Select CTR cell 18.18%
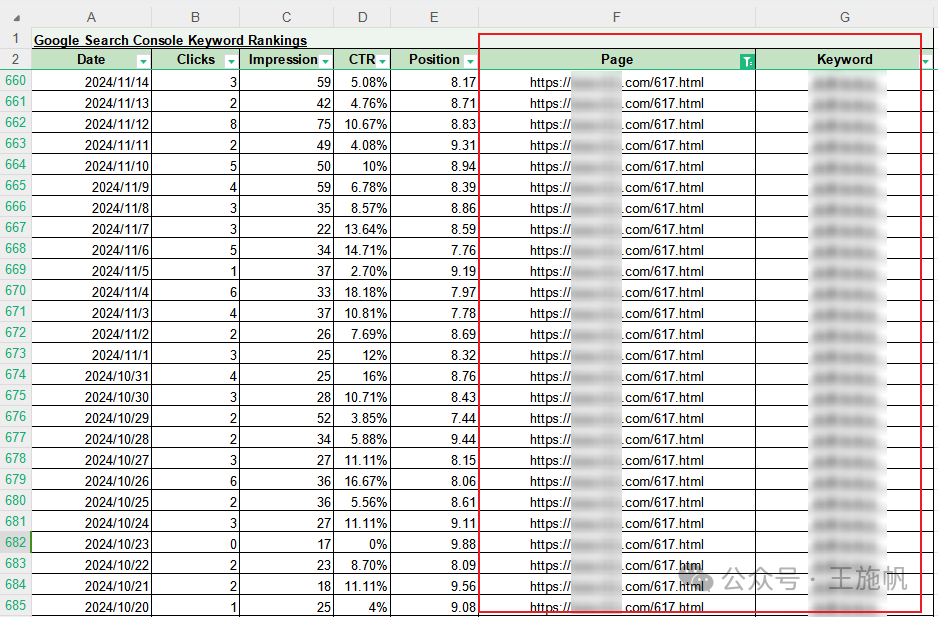 coord(363,292)
